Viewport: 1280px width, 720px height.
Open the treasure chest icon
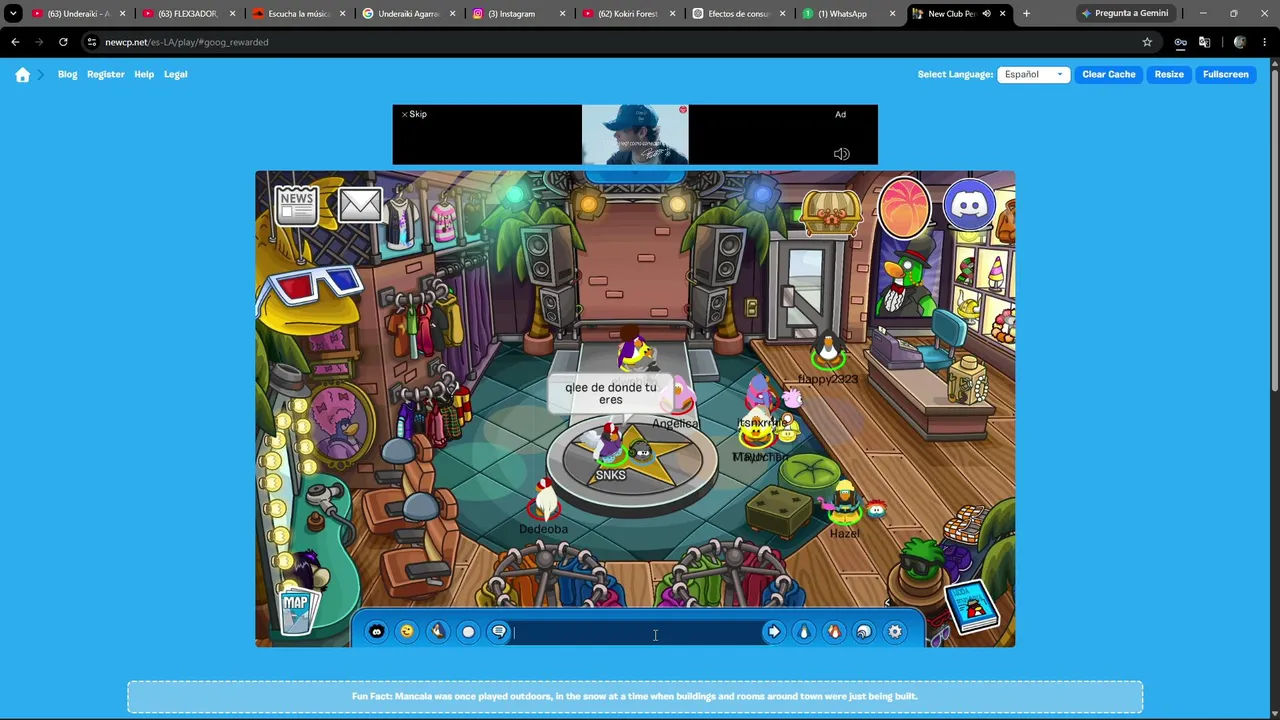[832, 212]
